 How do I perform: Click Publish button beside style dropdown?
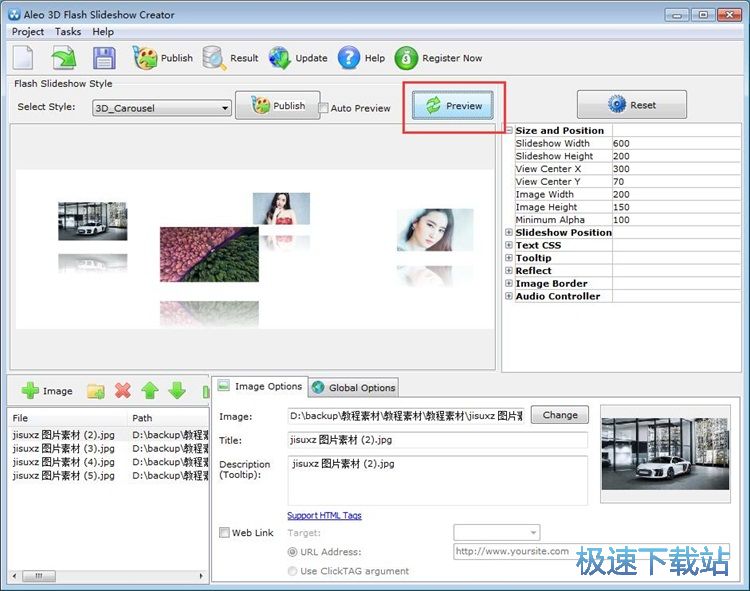point(277,106)
